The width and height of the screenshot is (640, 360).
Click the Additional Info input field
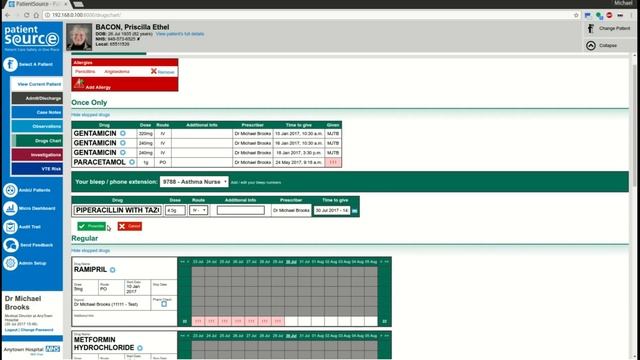pos(240,210)
